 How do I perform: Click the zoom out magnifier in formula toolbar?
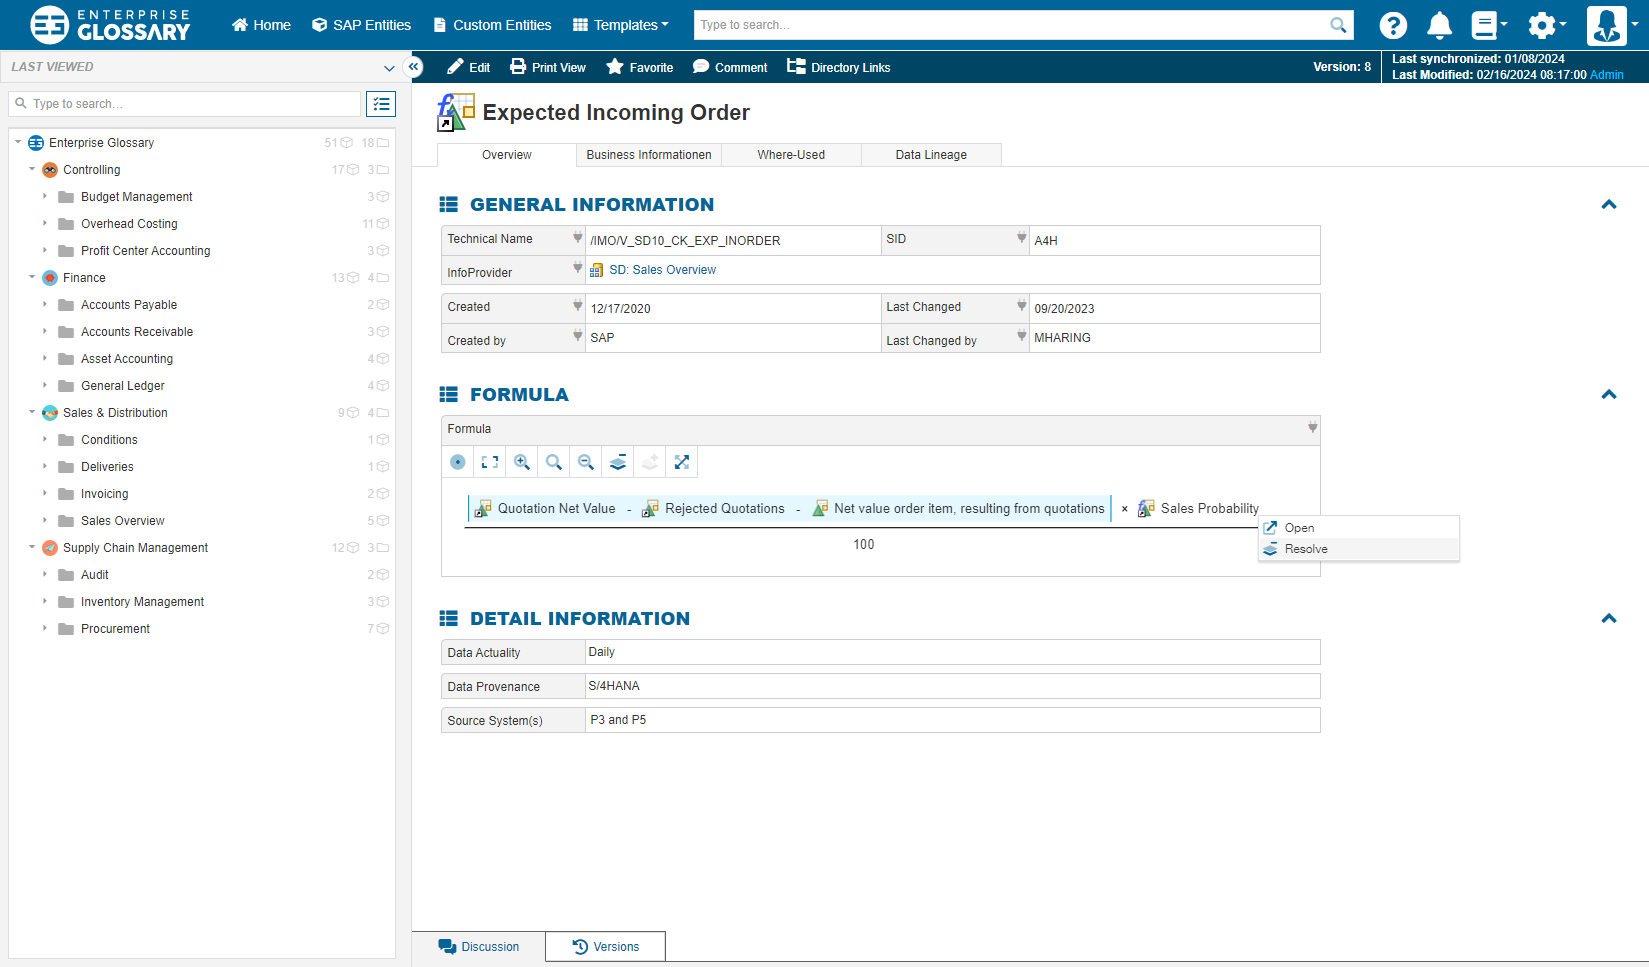(586, 462)
